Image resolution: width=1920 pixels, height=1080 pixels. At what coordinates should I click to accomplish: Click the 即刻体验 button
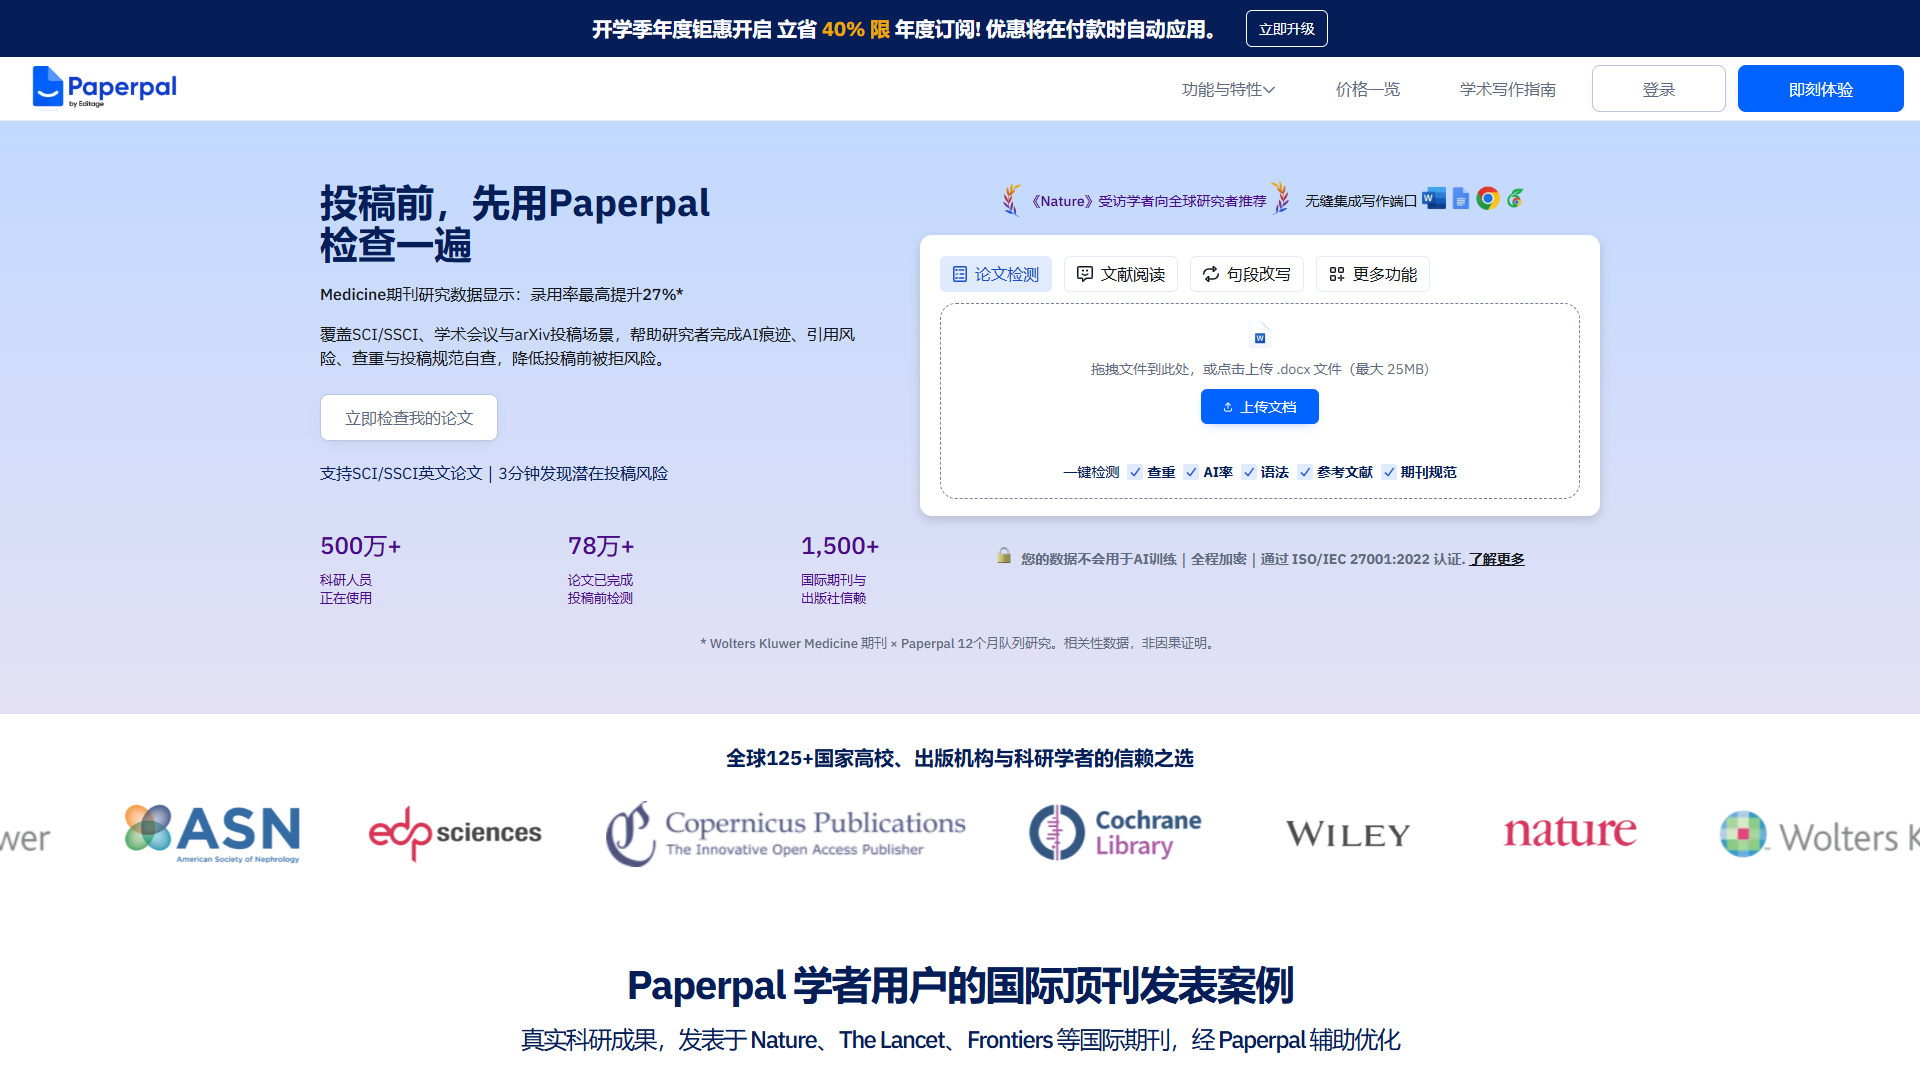click(x=1821, y=88)
